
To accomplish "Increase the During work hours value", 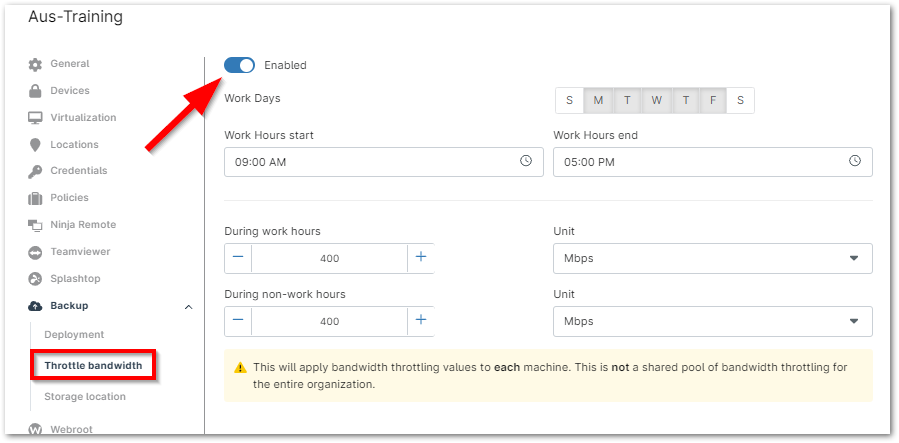I will coord(421,258).
